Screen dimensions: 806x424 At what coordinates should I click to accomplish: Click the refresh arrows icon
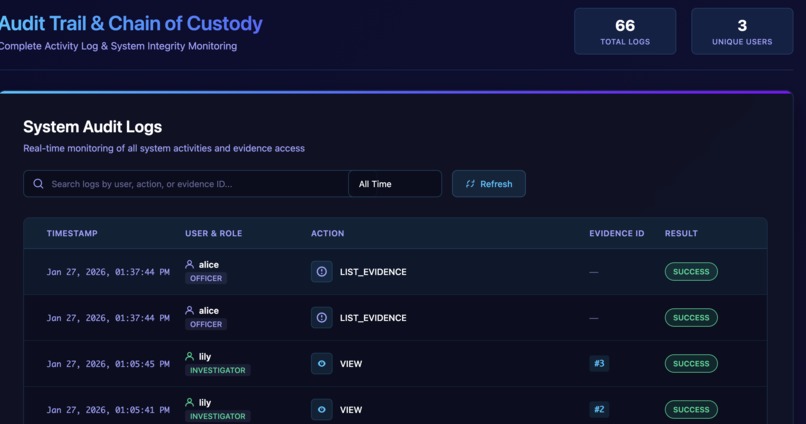pyautogui.click(x=470, y=183)
